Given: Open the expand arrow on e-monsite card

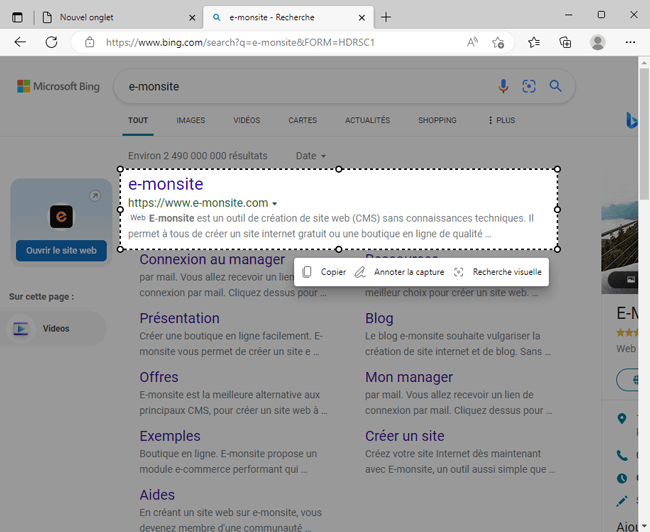Looking at the screenshot, I should [x=95, y=196].
